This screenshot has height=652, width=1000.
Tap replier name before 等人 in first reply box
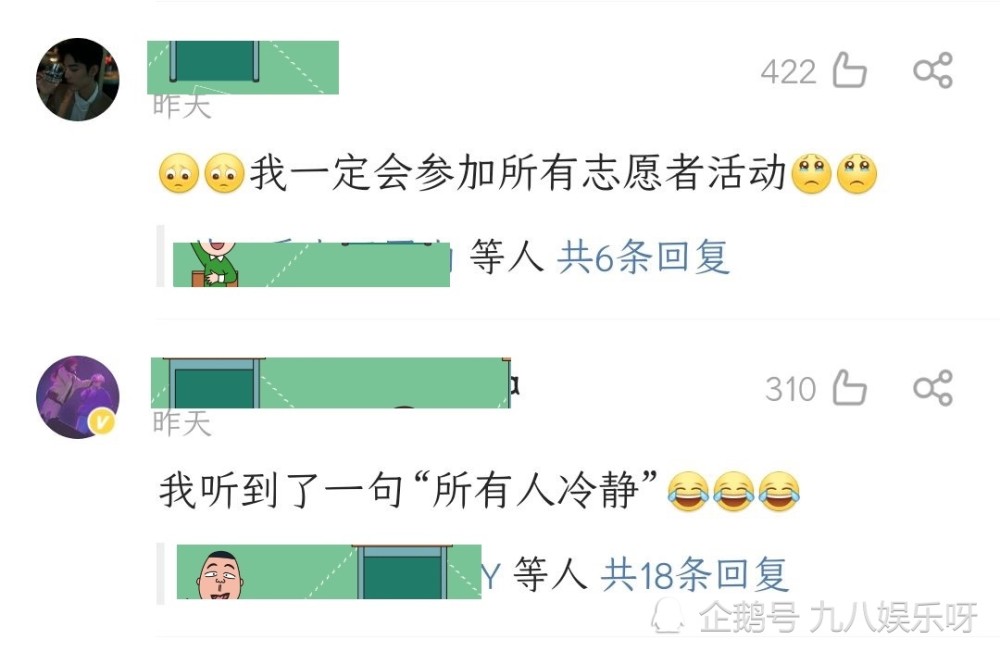click(x=312, y=263)
